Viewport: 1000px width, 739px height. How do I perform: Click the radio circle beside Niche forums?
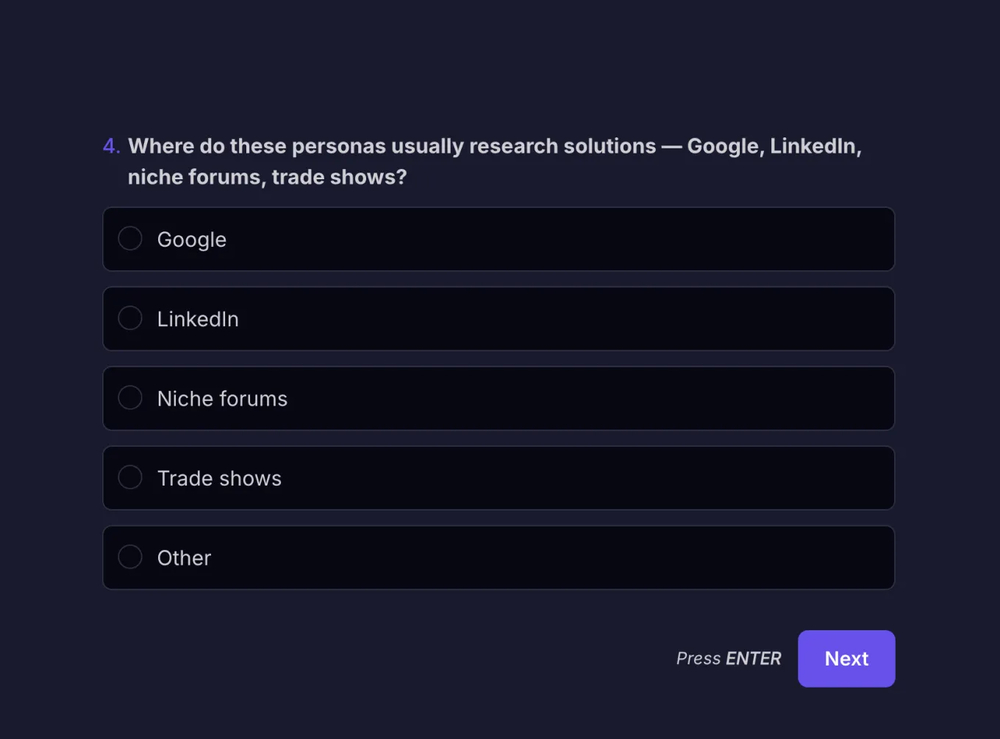(130, 397)
